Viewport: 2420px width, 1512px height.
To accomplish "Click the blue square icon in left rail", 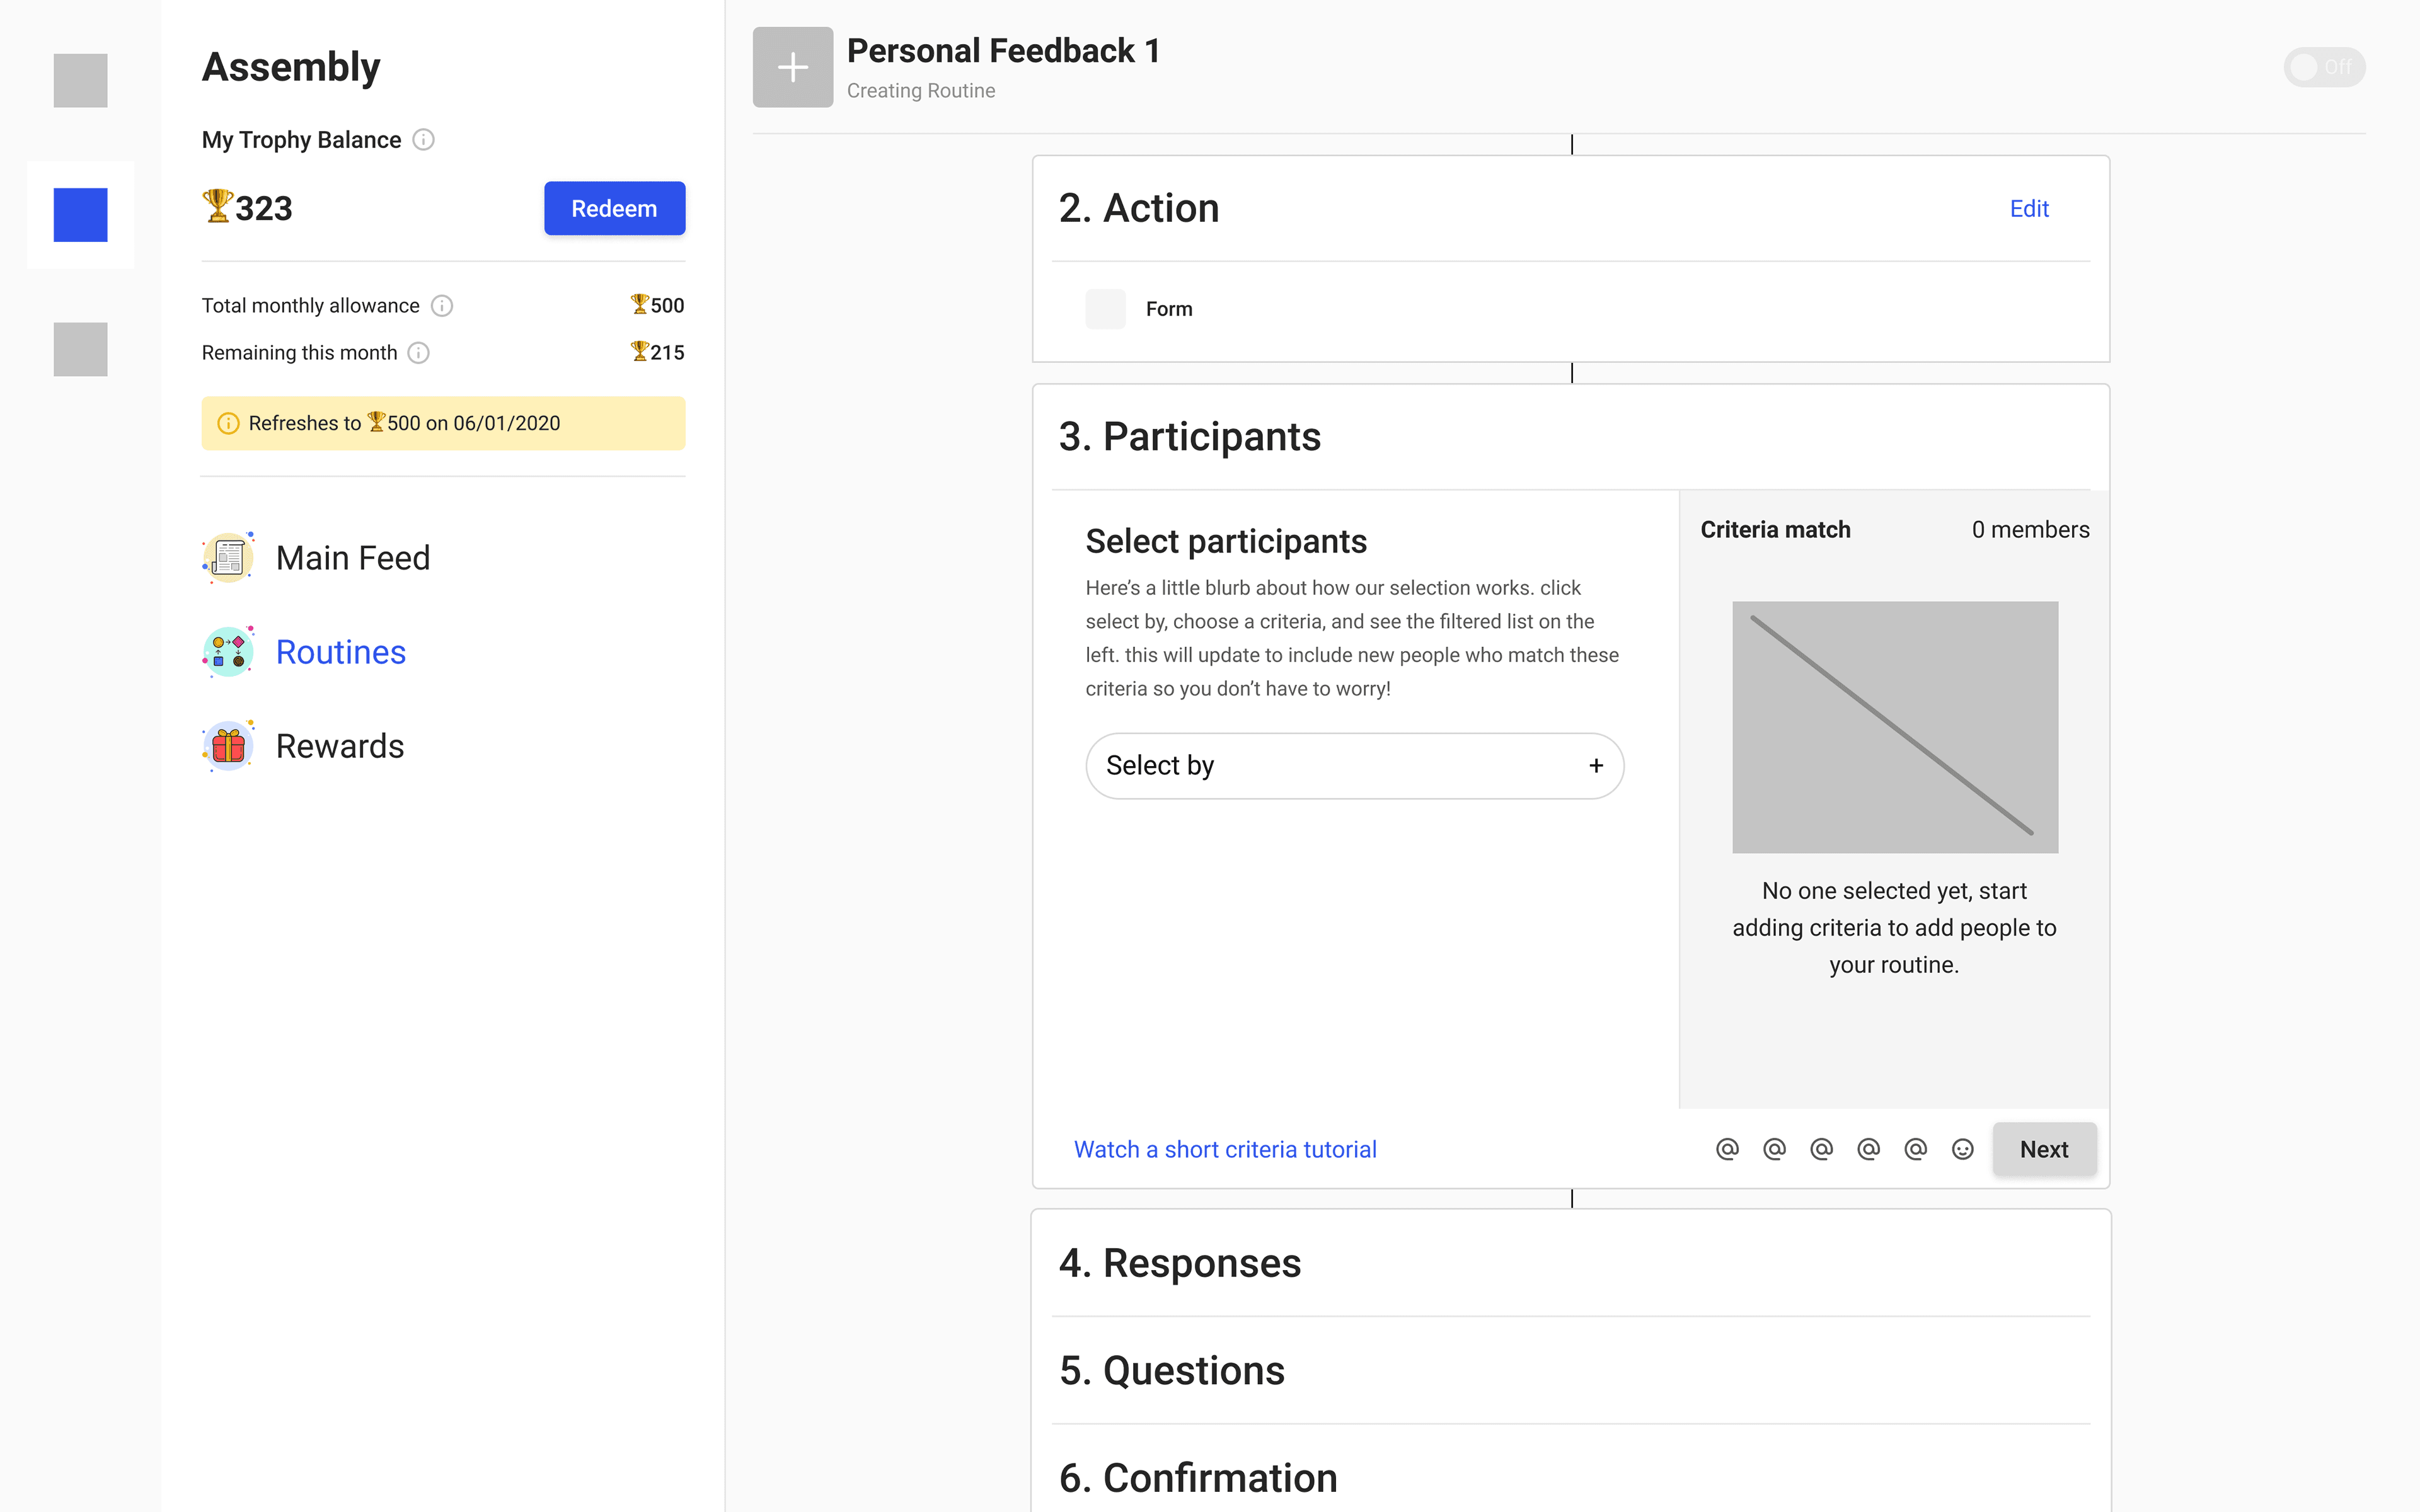I will coord(80,215).
